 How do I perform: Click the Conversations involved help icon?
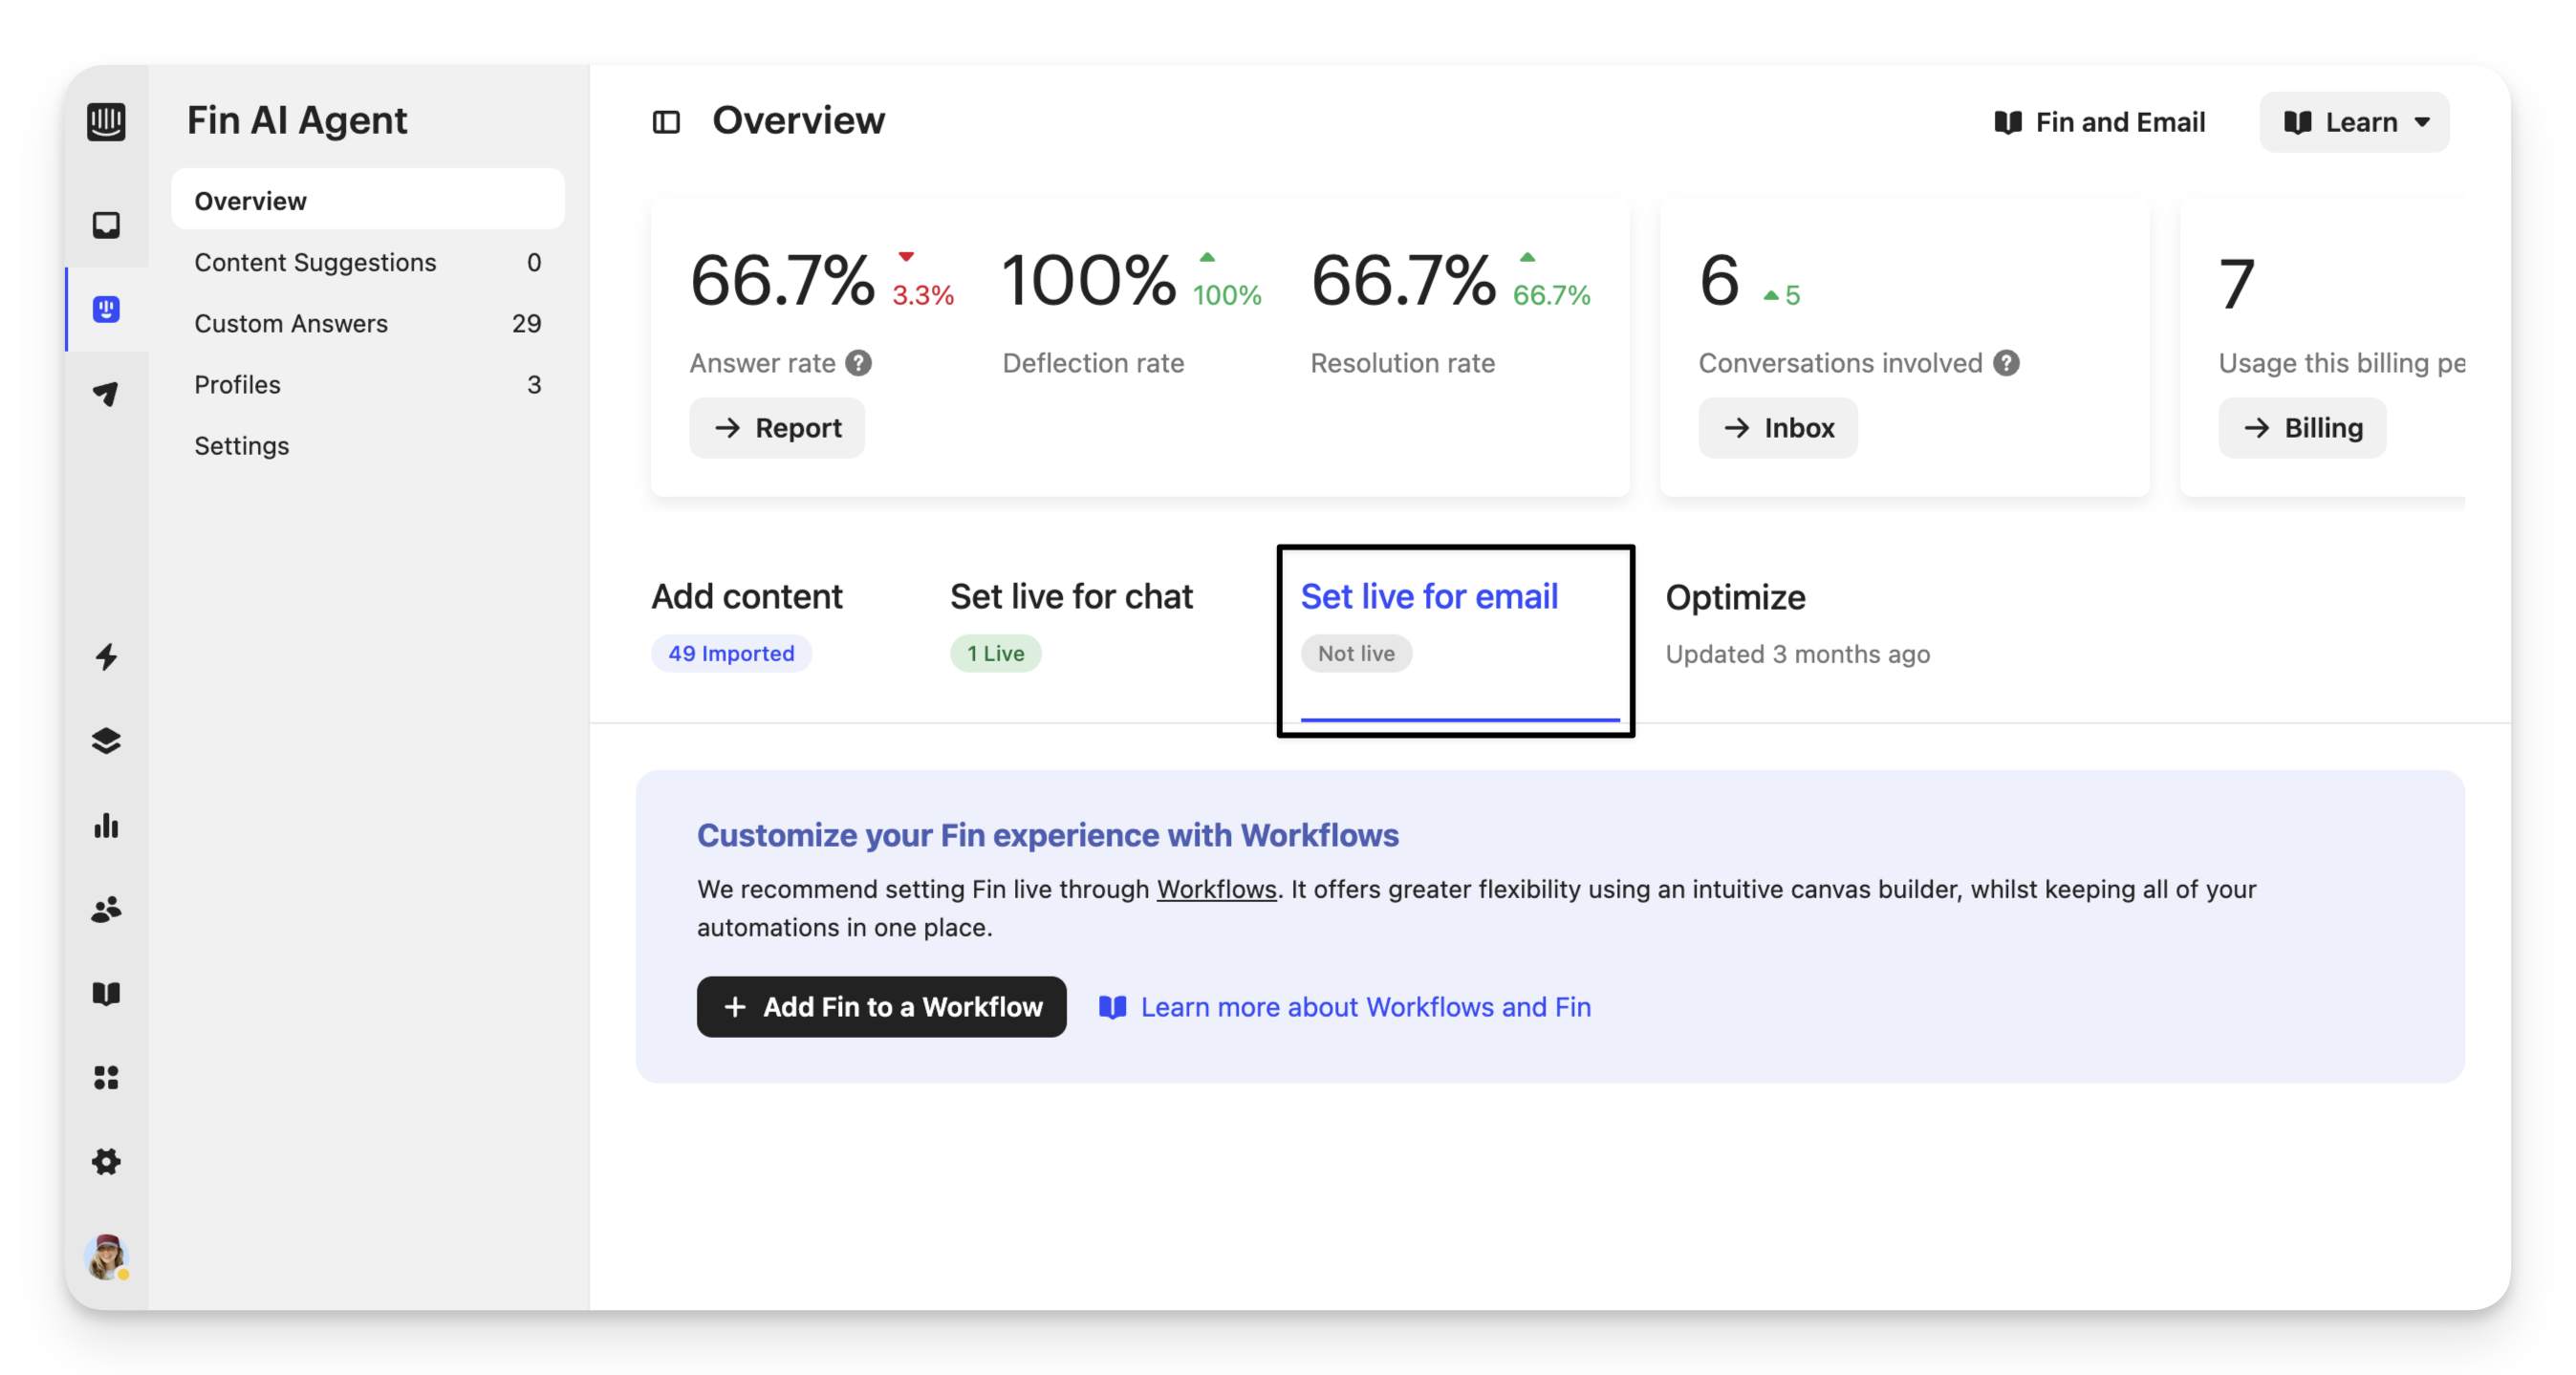(x=2006, y=363)
